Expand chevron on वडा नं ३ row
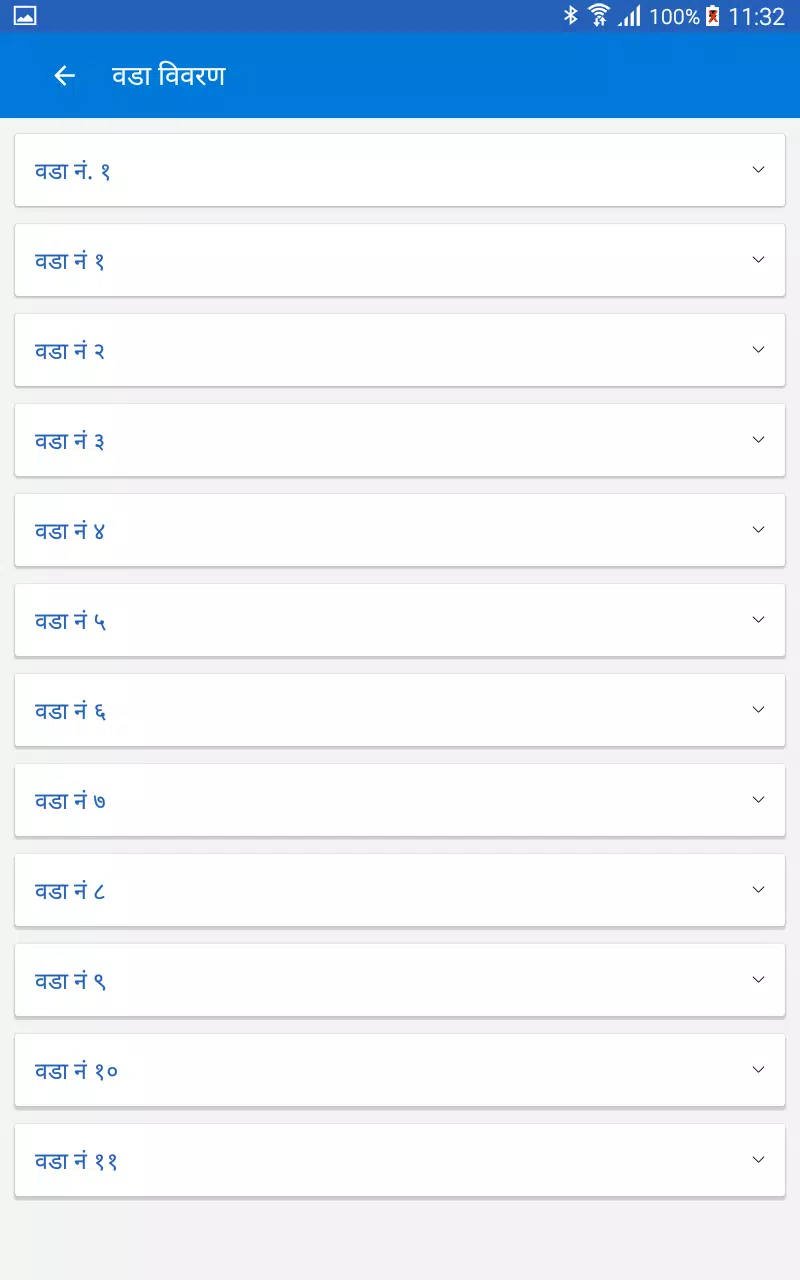Screen dimensions: 800x1280 (x=759, y=440)
